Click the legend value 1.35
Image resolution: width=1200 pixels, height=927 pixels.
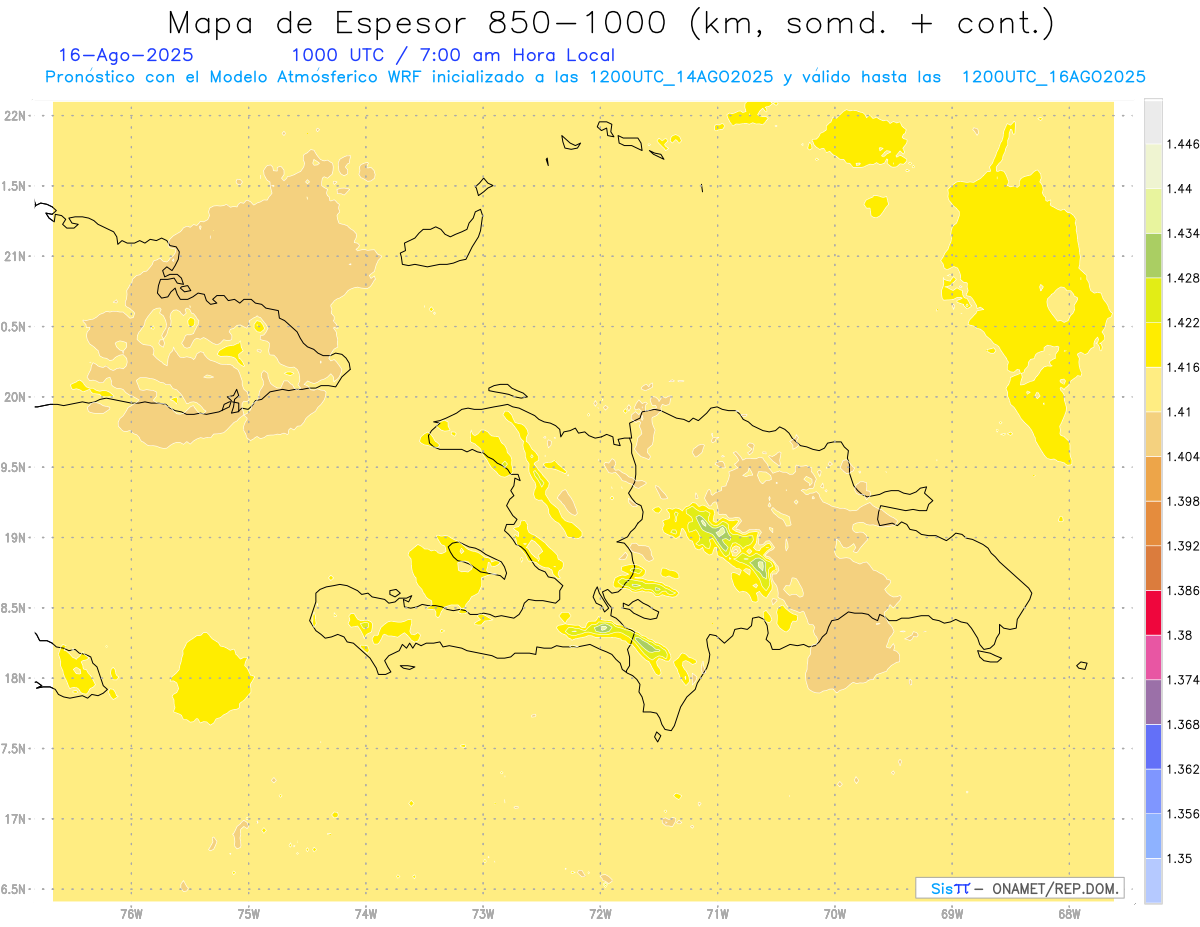1179,858
